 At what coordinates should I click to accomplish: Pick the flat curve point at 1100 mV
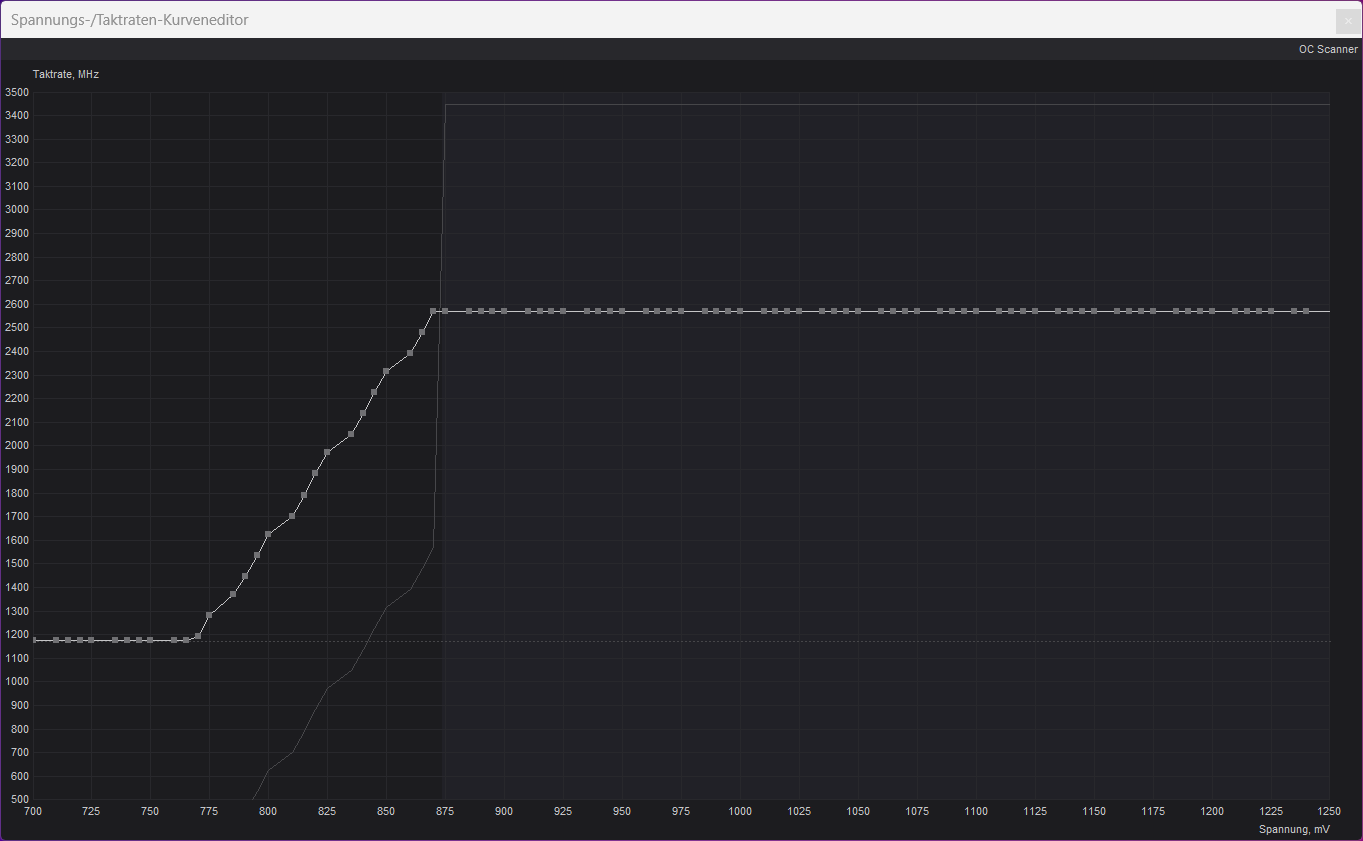976,311
